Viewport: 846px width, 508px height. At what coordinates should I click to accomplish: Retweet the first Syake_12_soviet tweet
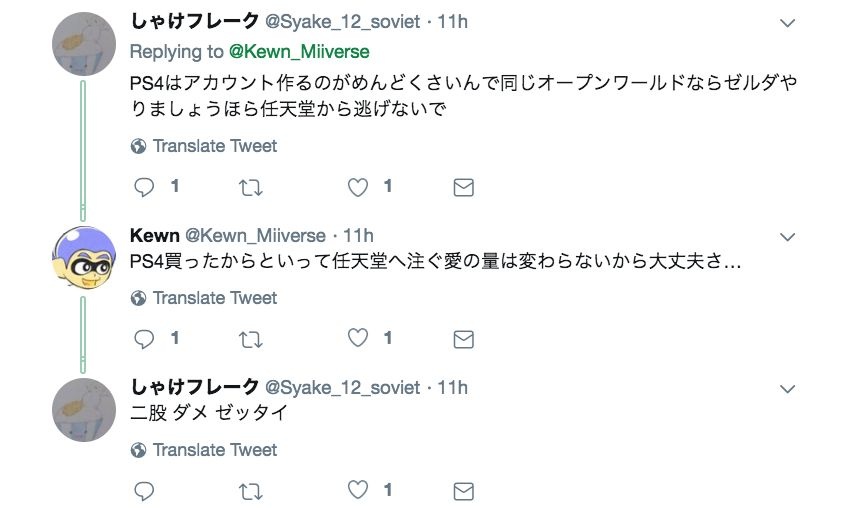(252, 187)
